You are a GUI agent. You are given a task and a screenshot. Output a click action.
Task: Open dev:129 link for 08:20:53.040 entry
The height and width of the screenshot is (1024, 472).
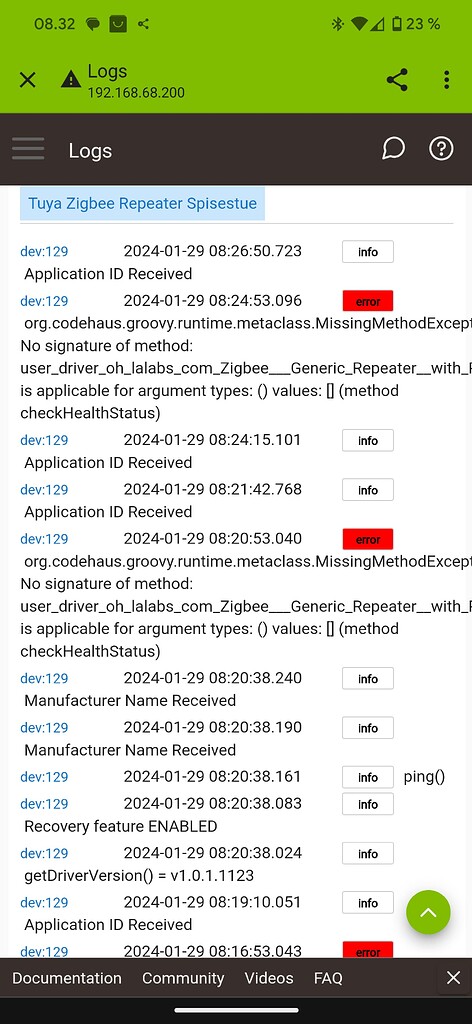(44, 539)
